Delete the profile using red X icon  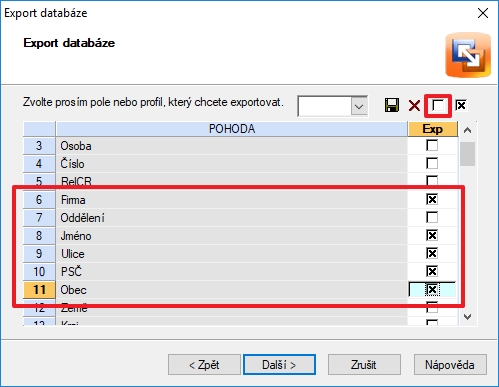414,106
